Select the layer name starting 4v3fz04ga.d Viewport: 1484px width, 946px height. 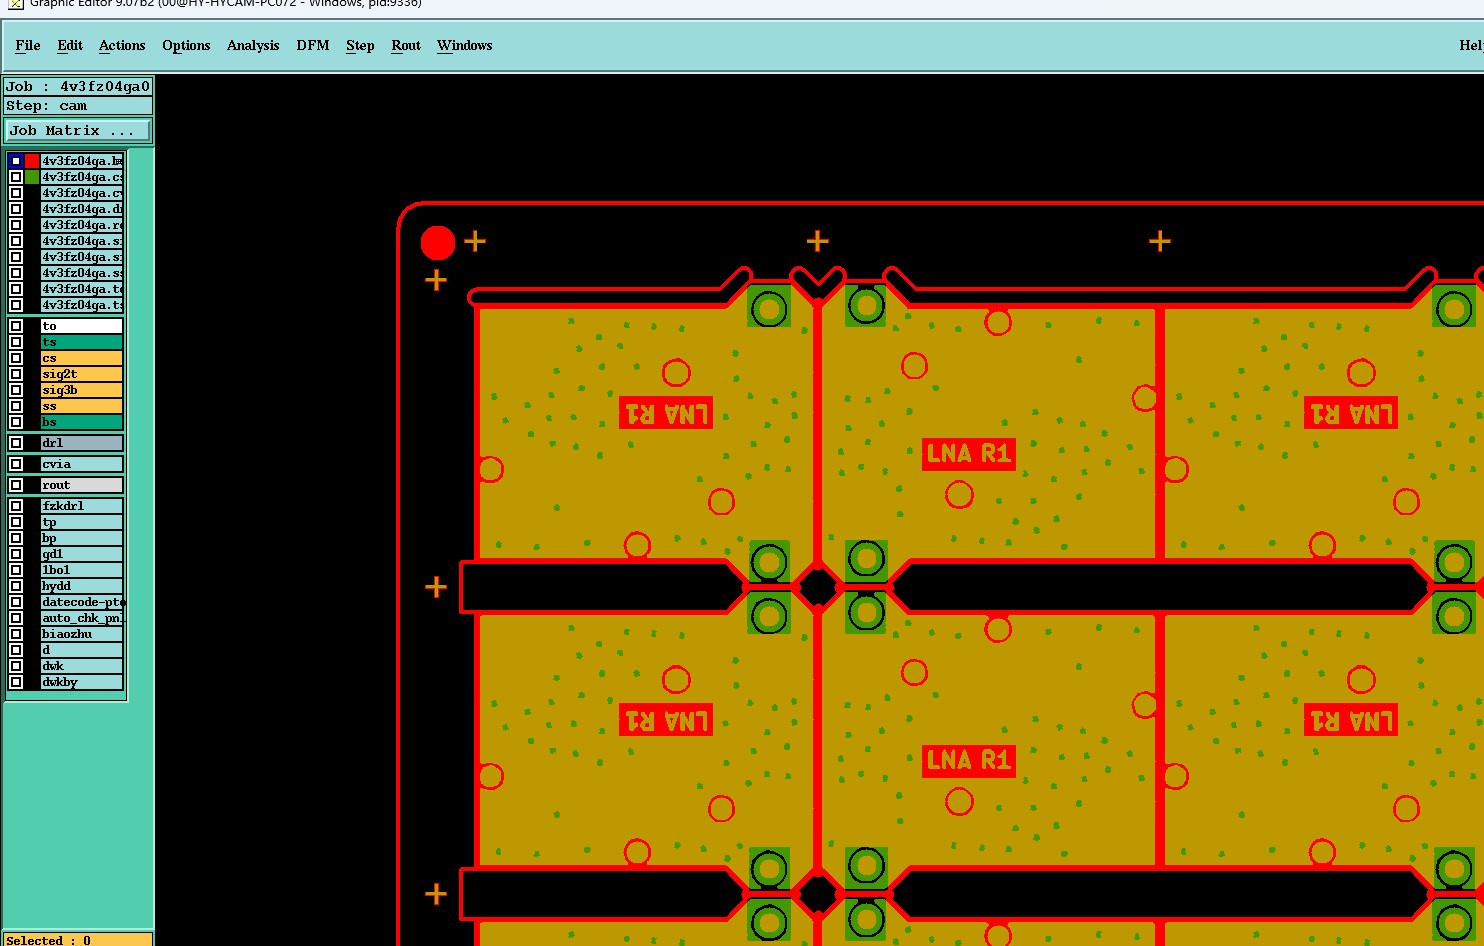coord(82,209)
